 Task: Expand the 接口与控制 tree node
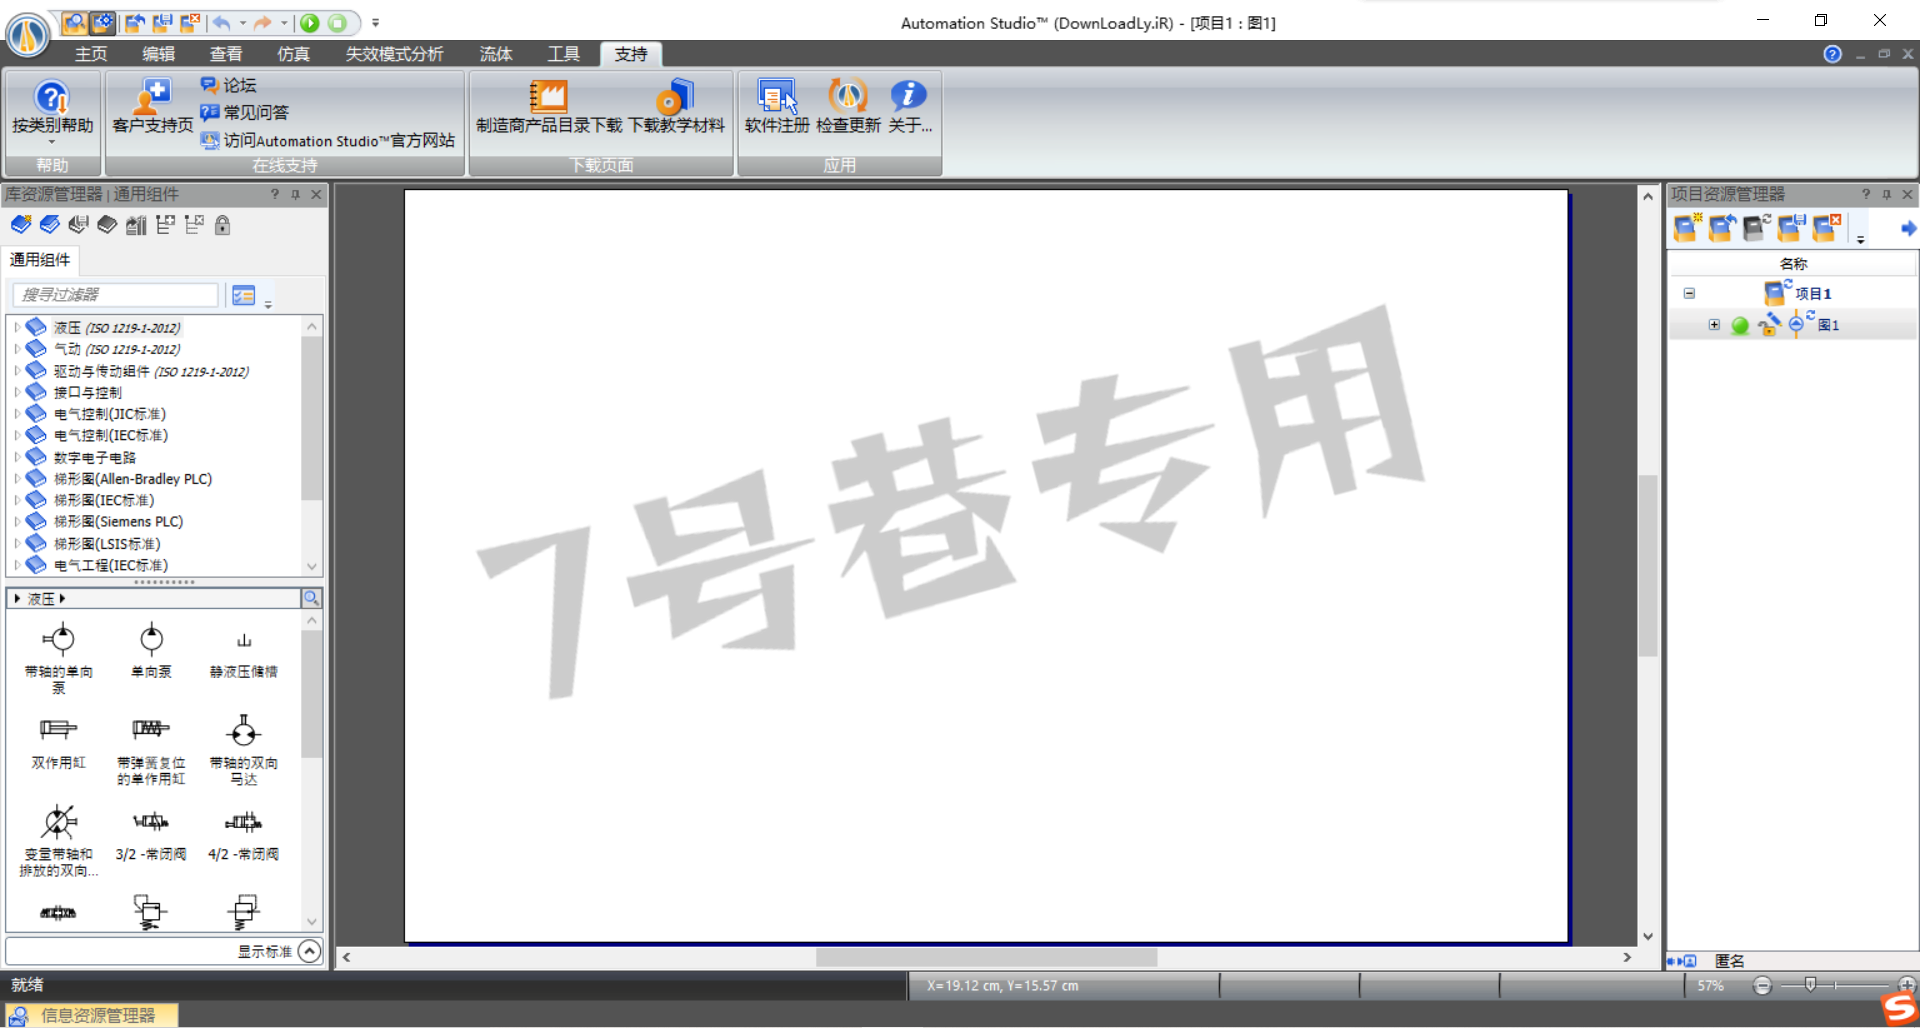coord(16,392)
